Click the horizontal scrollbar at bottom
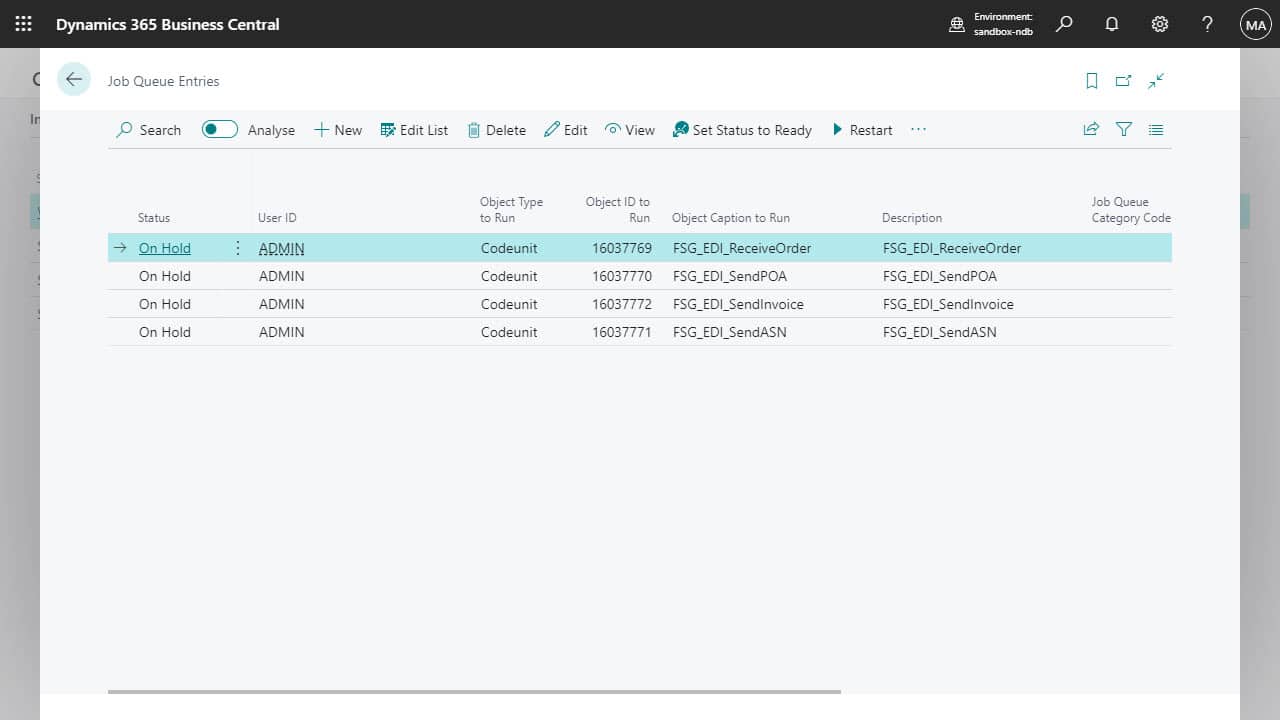The image size is (1280, 720). click(474, 691)
